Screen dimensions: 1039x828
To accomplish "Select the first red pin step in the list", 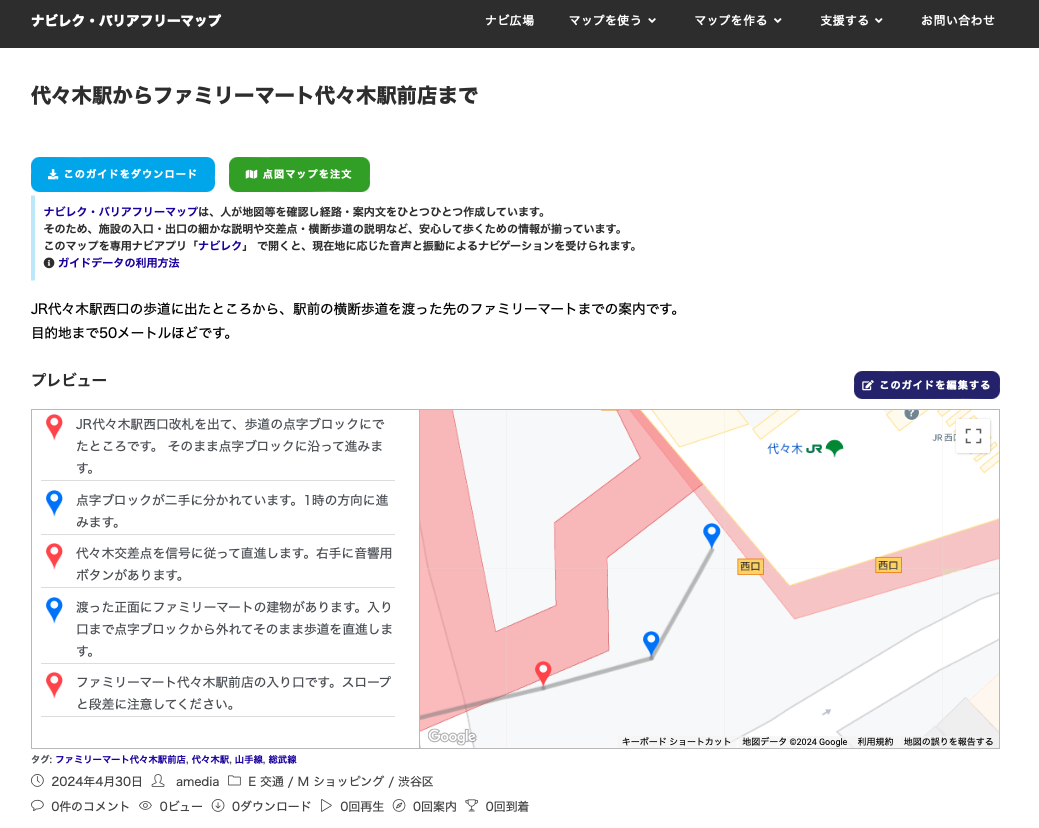I will 55,427.
